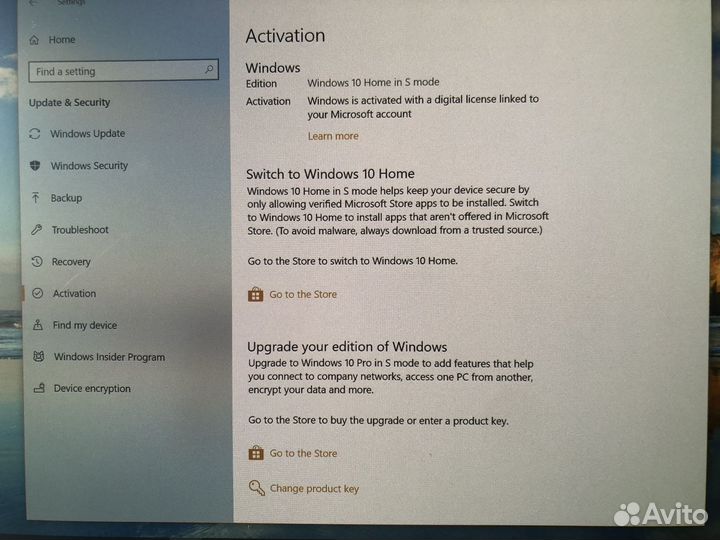Click the Troubleshoot wrench icon
Viewport: 720px width, 540px height.
[37, 230]
